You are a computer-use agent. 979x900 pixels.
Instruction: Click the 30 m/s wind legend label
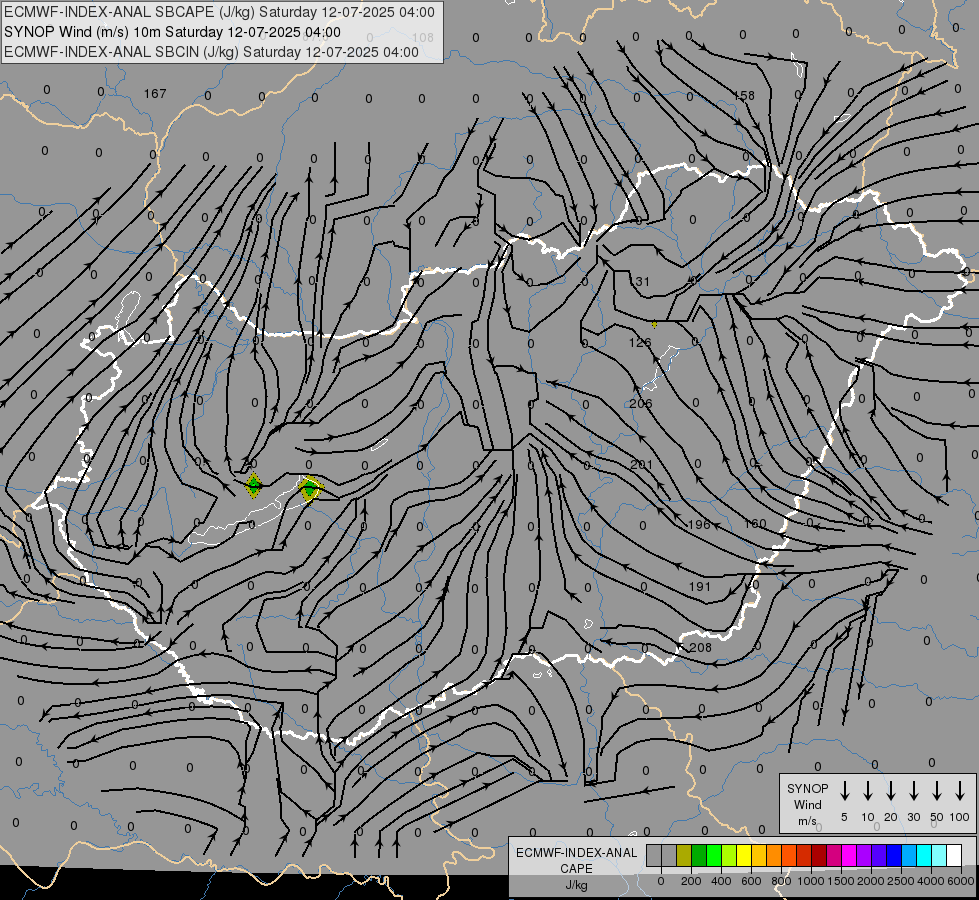(x=914, y=817)
